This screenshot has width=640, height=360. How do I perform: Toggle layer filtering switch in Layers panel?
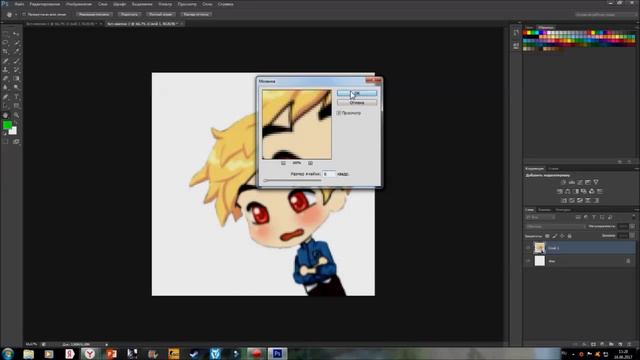[633, 217]
